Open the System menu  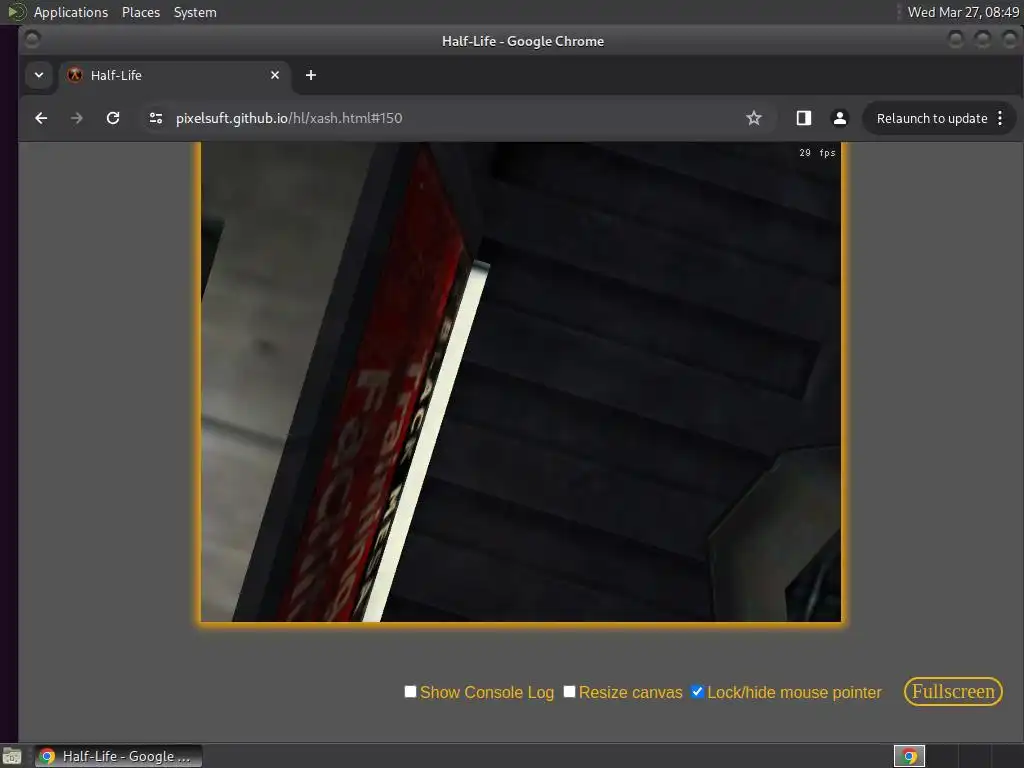click(x=195, y=12)
